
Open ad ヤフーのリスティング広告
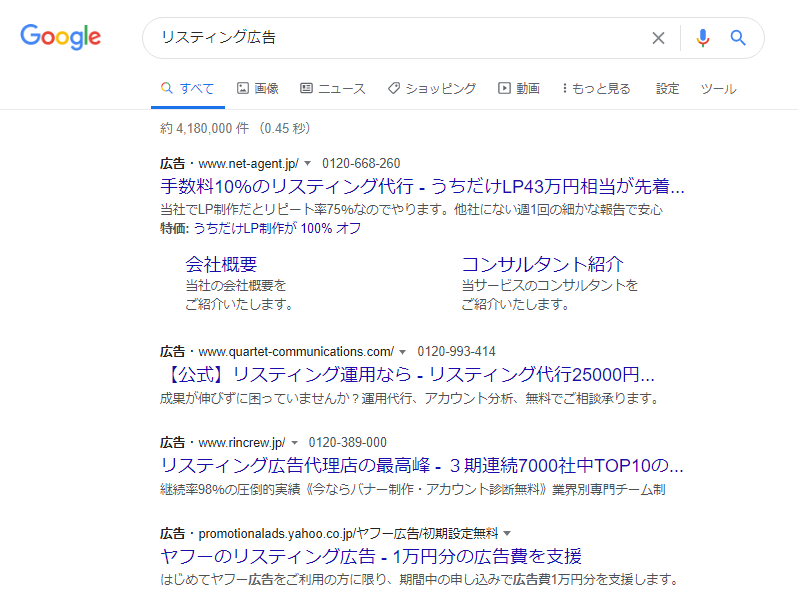(x=370, y=556)
